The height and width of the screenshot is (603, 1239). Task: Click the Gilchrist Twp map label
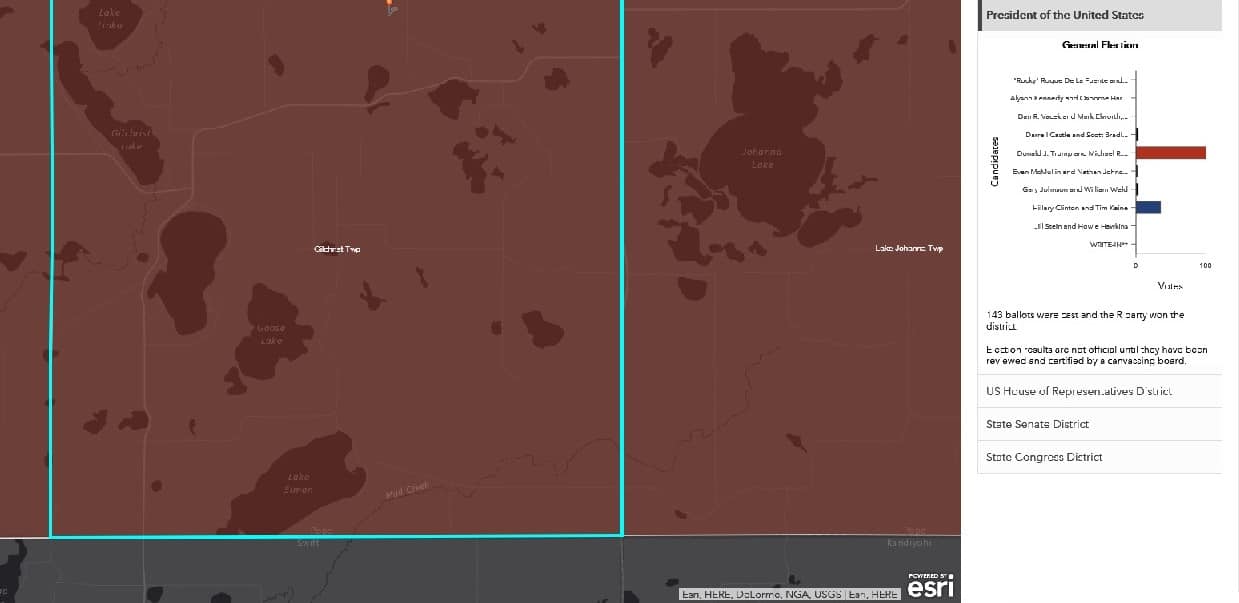point(337,249)
